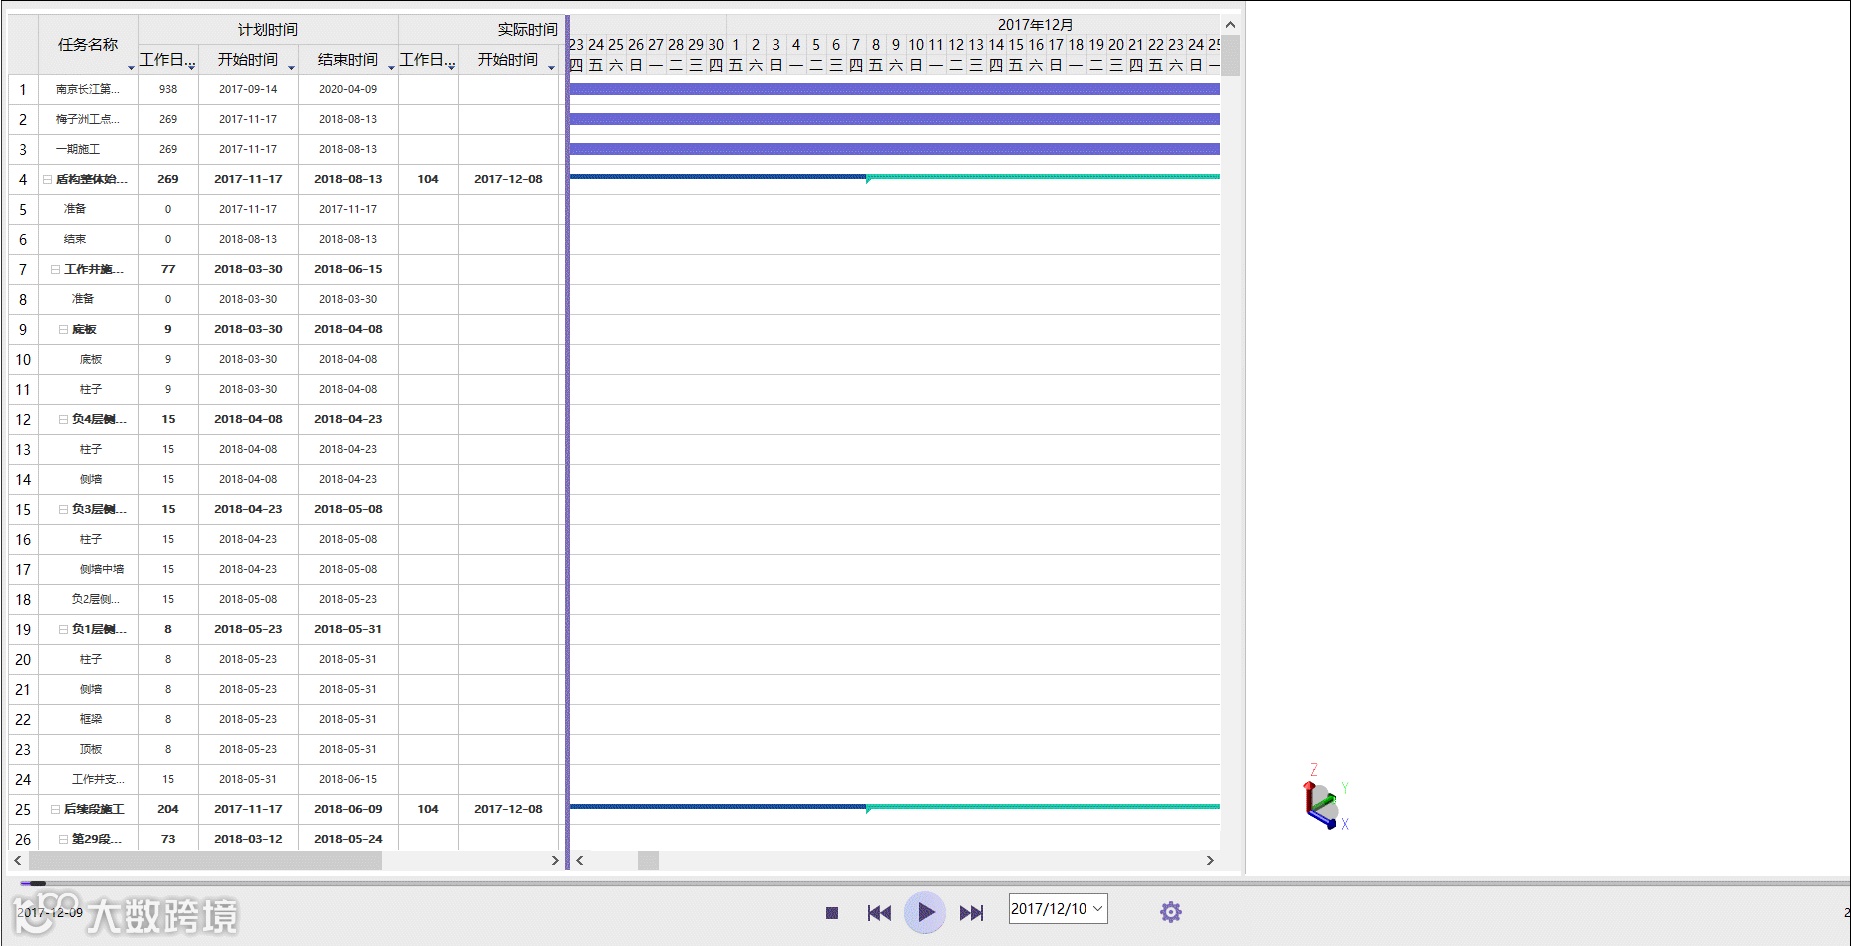Open settings via the gear icon

pyautogui.click(x=1171, y=912)
